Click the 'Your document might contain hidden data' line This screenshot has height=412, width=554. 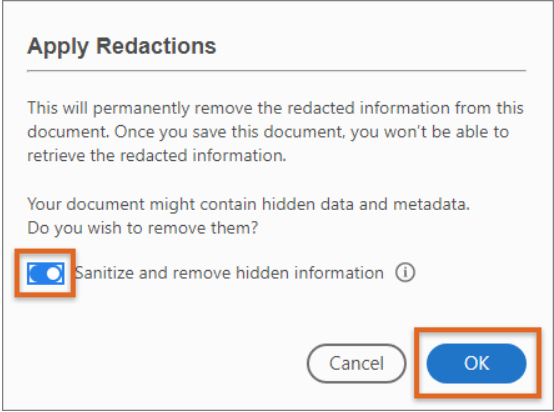[248, 204]
